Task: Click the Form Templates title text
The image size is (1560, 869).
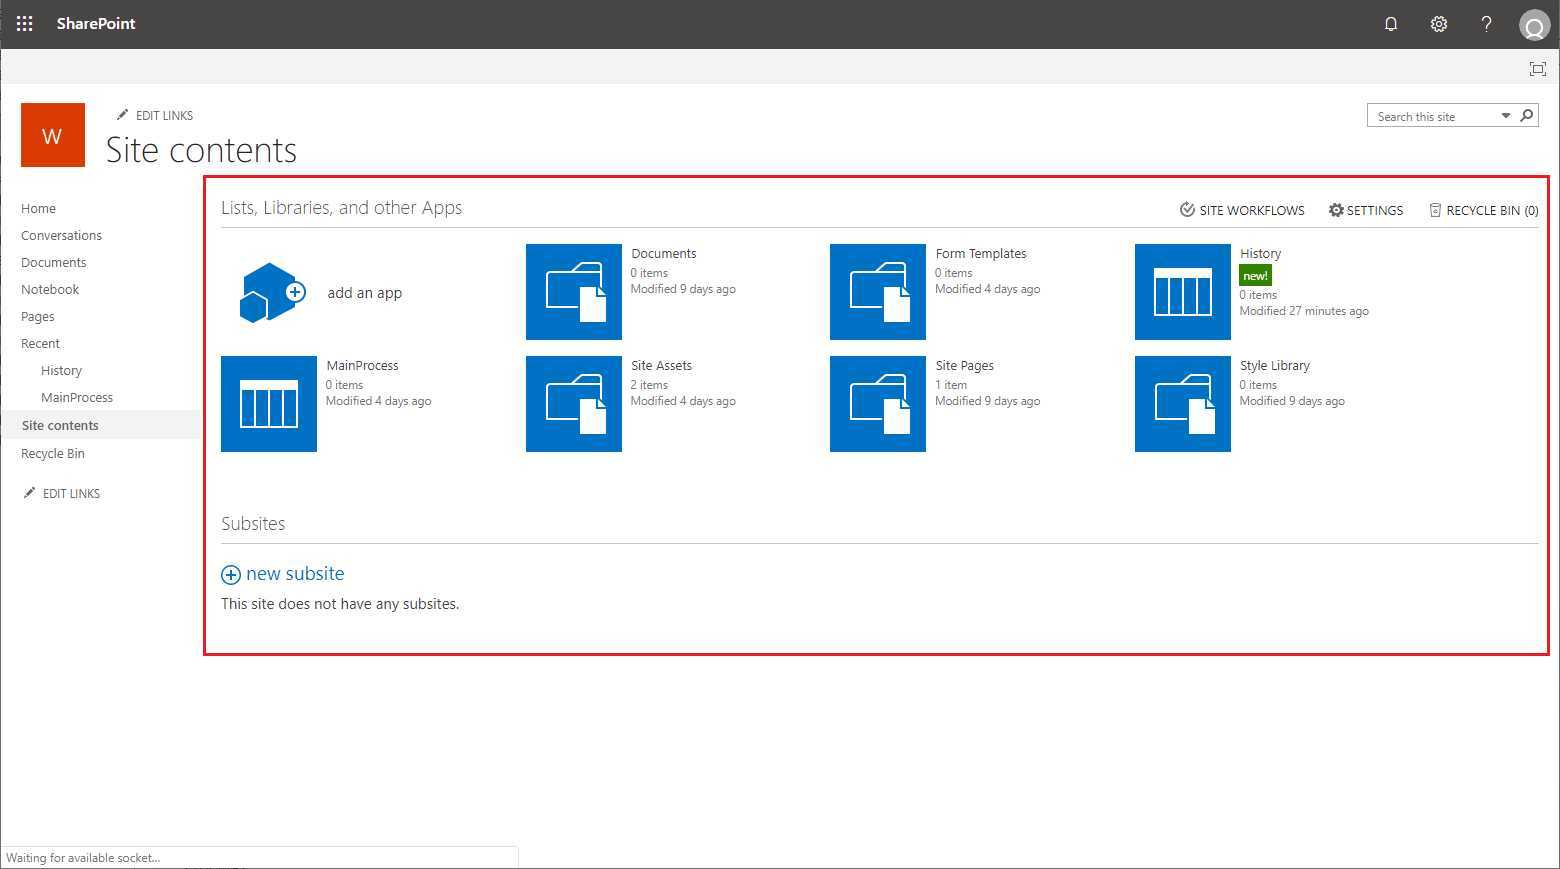Action: click(981, 253)
